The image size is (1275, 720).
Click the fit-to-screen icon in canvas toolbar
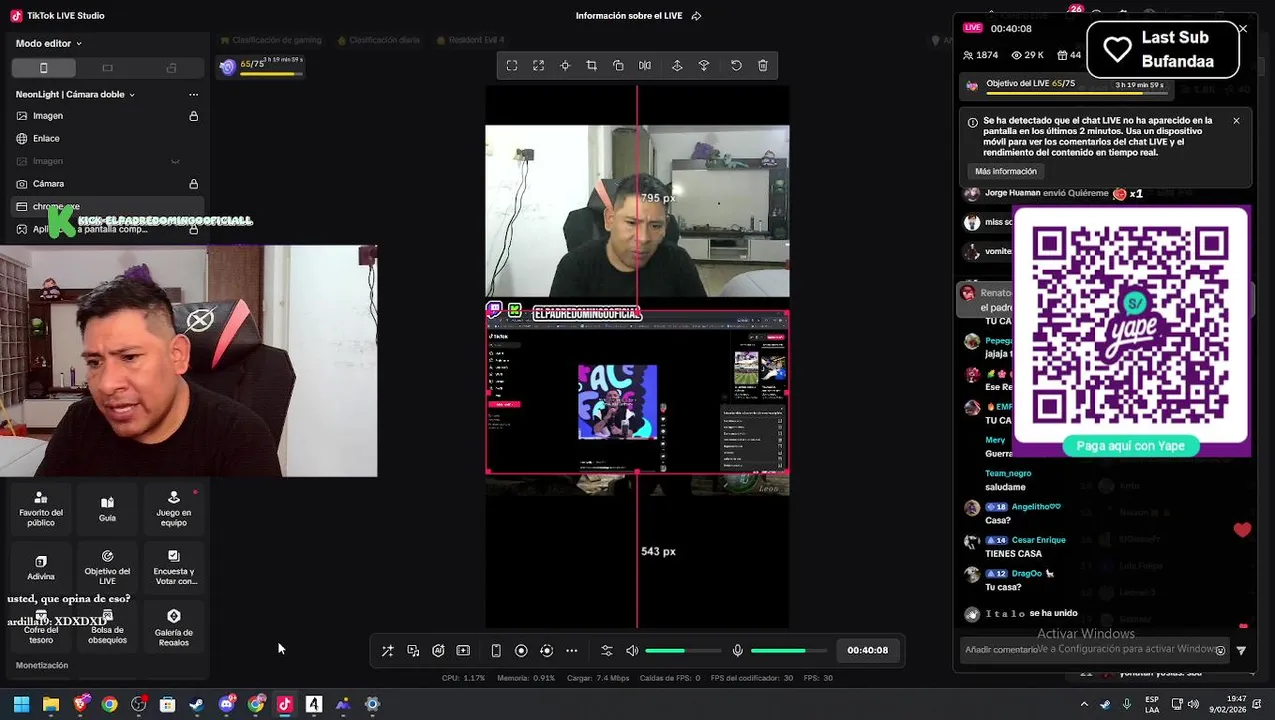(512, 65)
